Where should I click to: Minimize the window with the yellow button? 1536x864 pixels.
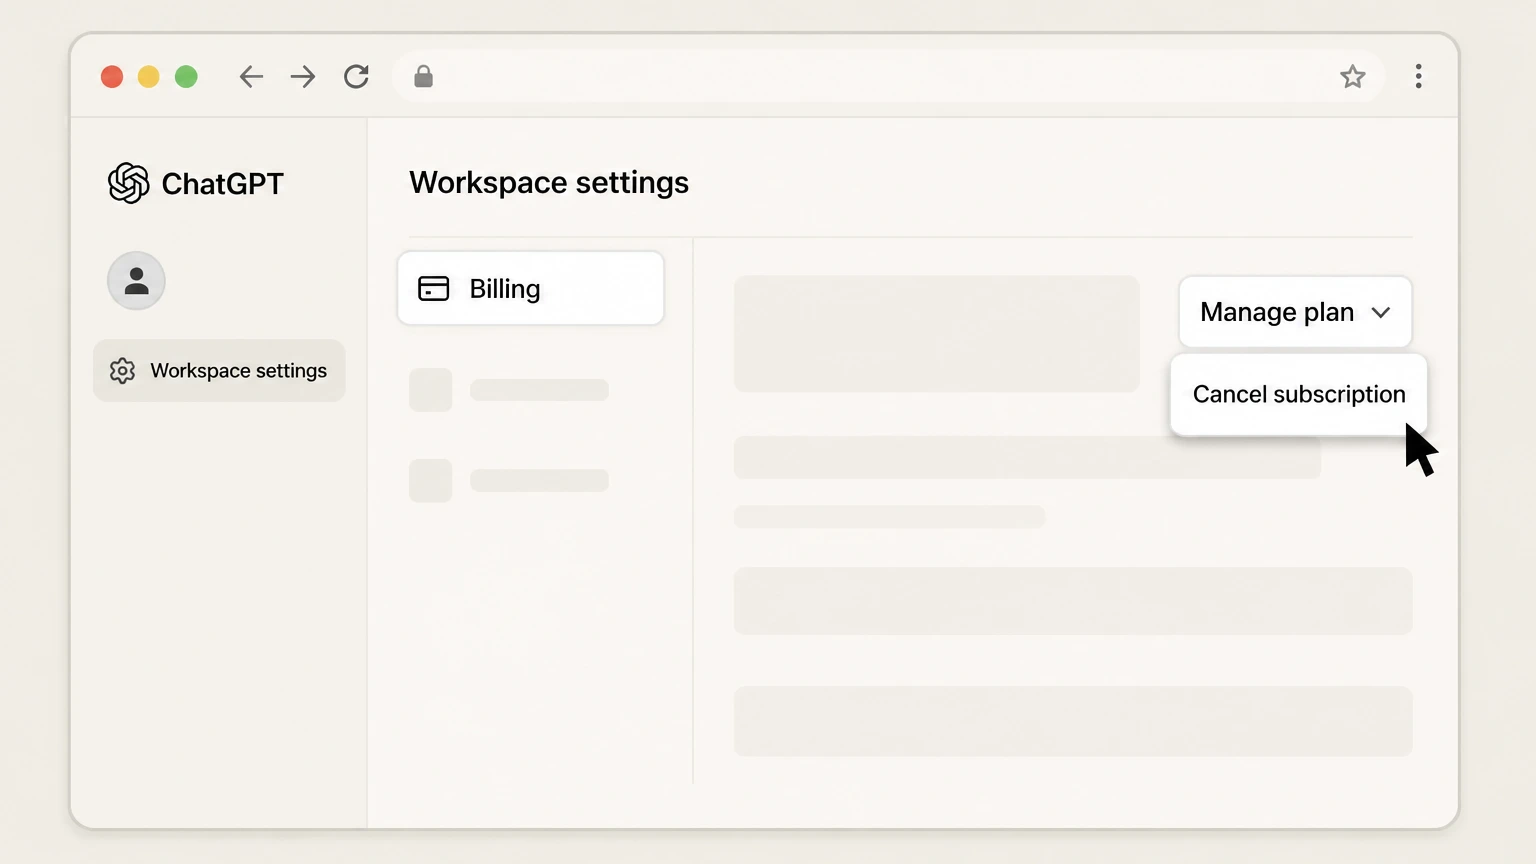coord(149,77)
